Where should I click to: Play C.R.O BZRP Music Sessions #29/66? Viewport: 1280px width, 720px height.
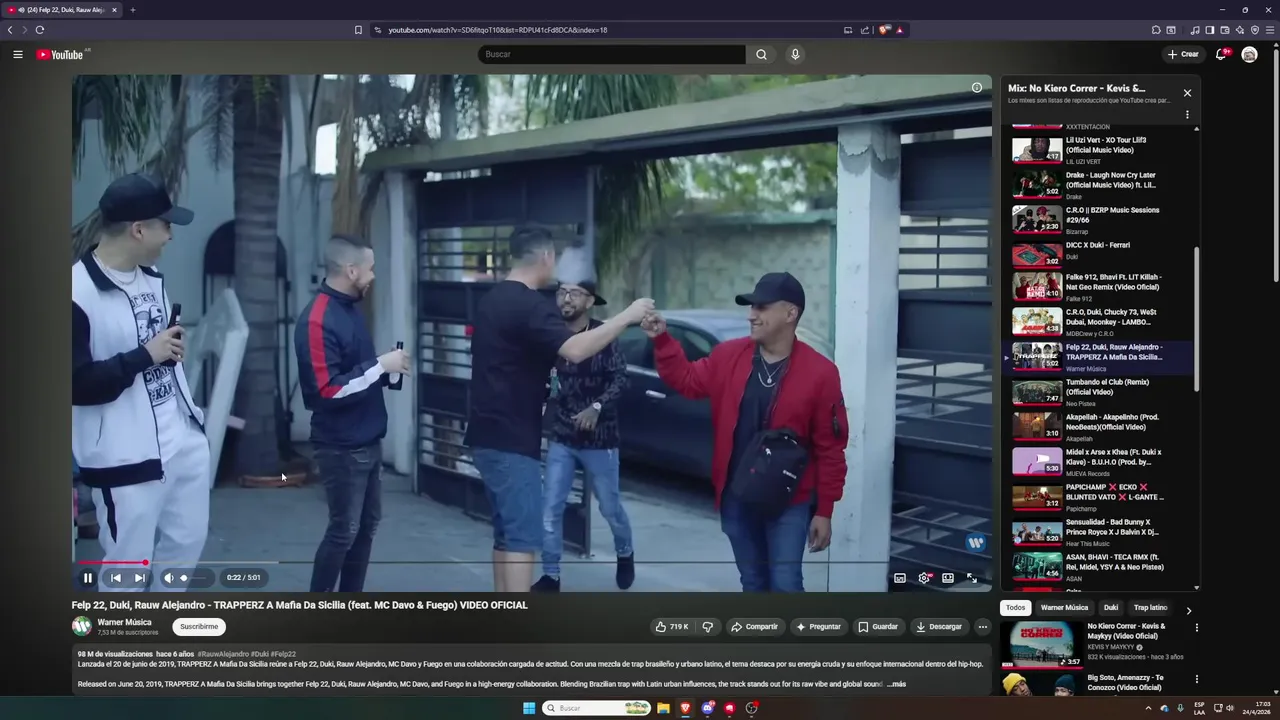(x=1100, y=220)
